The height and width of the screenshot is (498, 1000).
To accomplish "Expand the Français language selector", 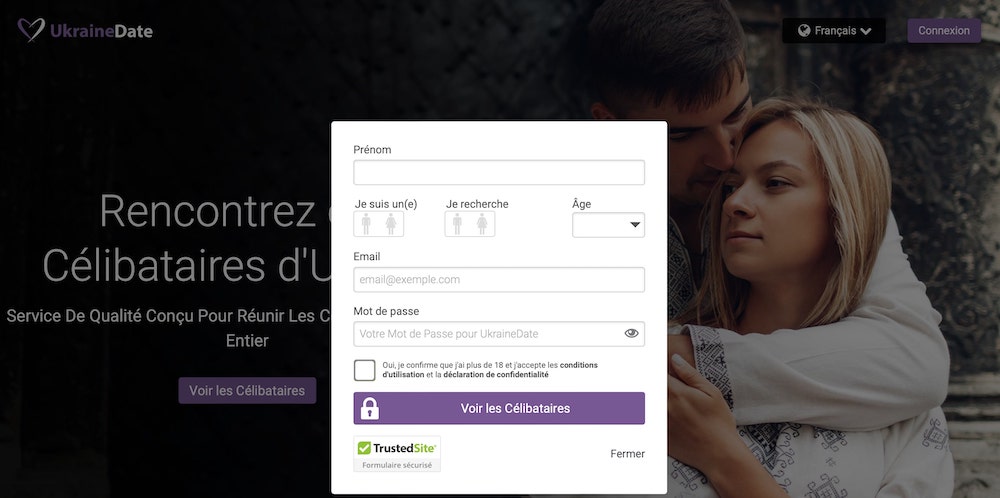I will 834,31.
